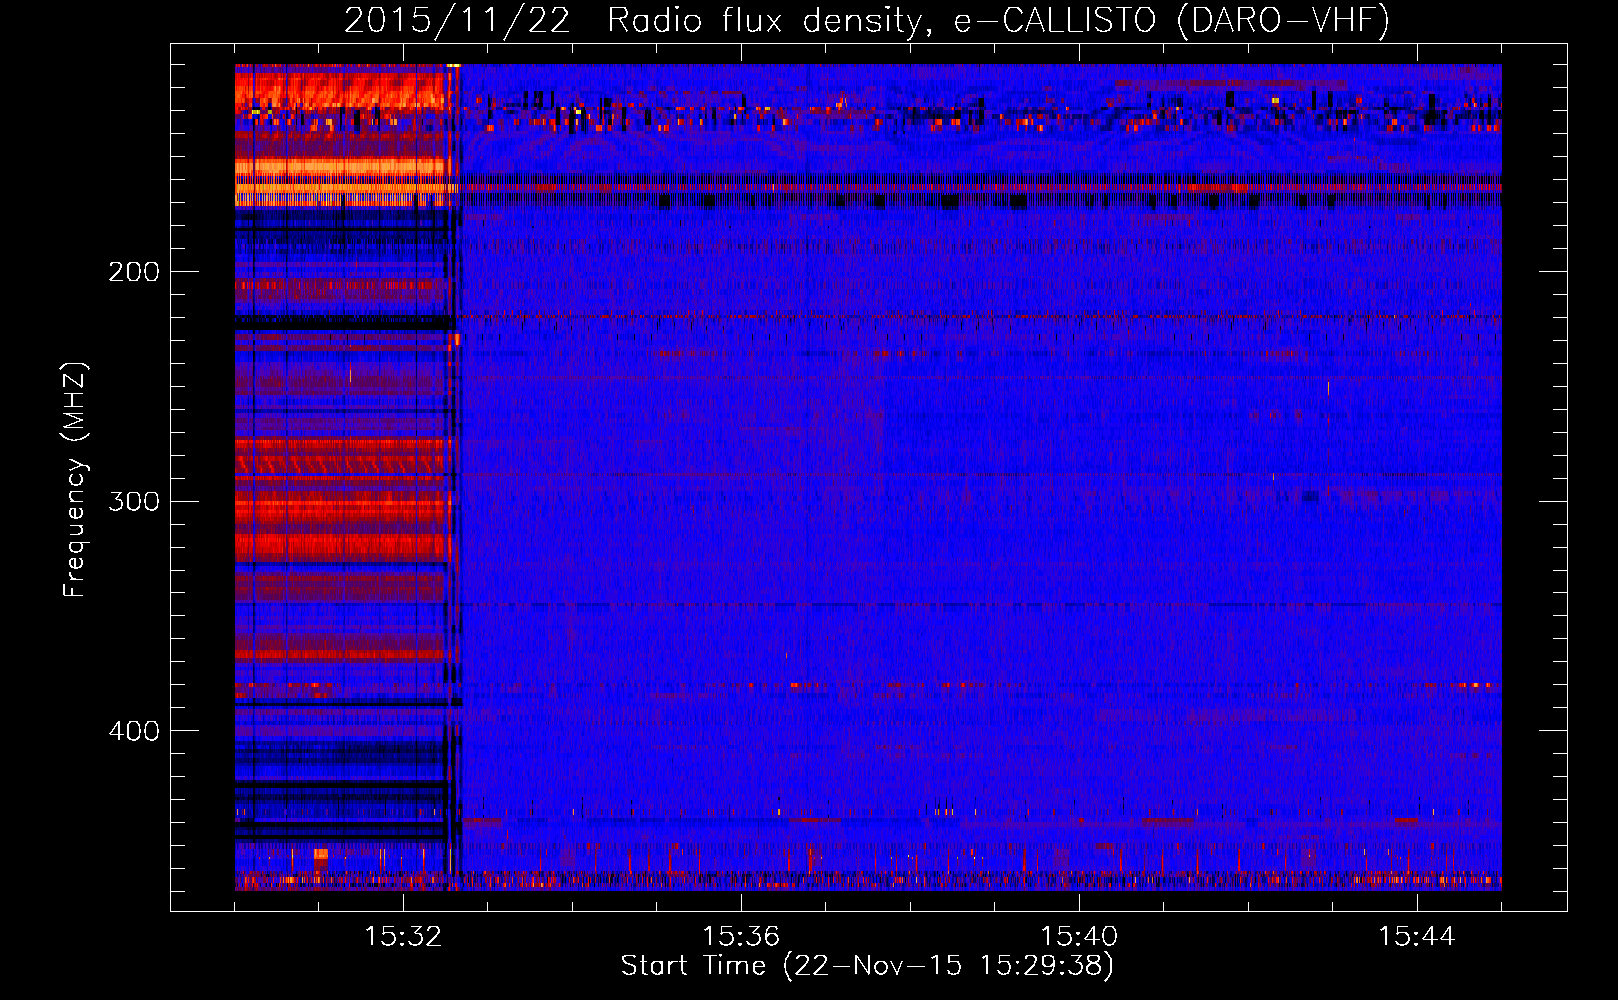
Task: Click the "Frequency (MHZ)" vertical axis label
Action: click(75, 480)
